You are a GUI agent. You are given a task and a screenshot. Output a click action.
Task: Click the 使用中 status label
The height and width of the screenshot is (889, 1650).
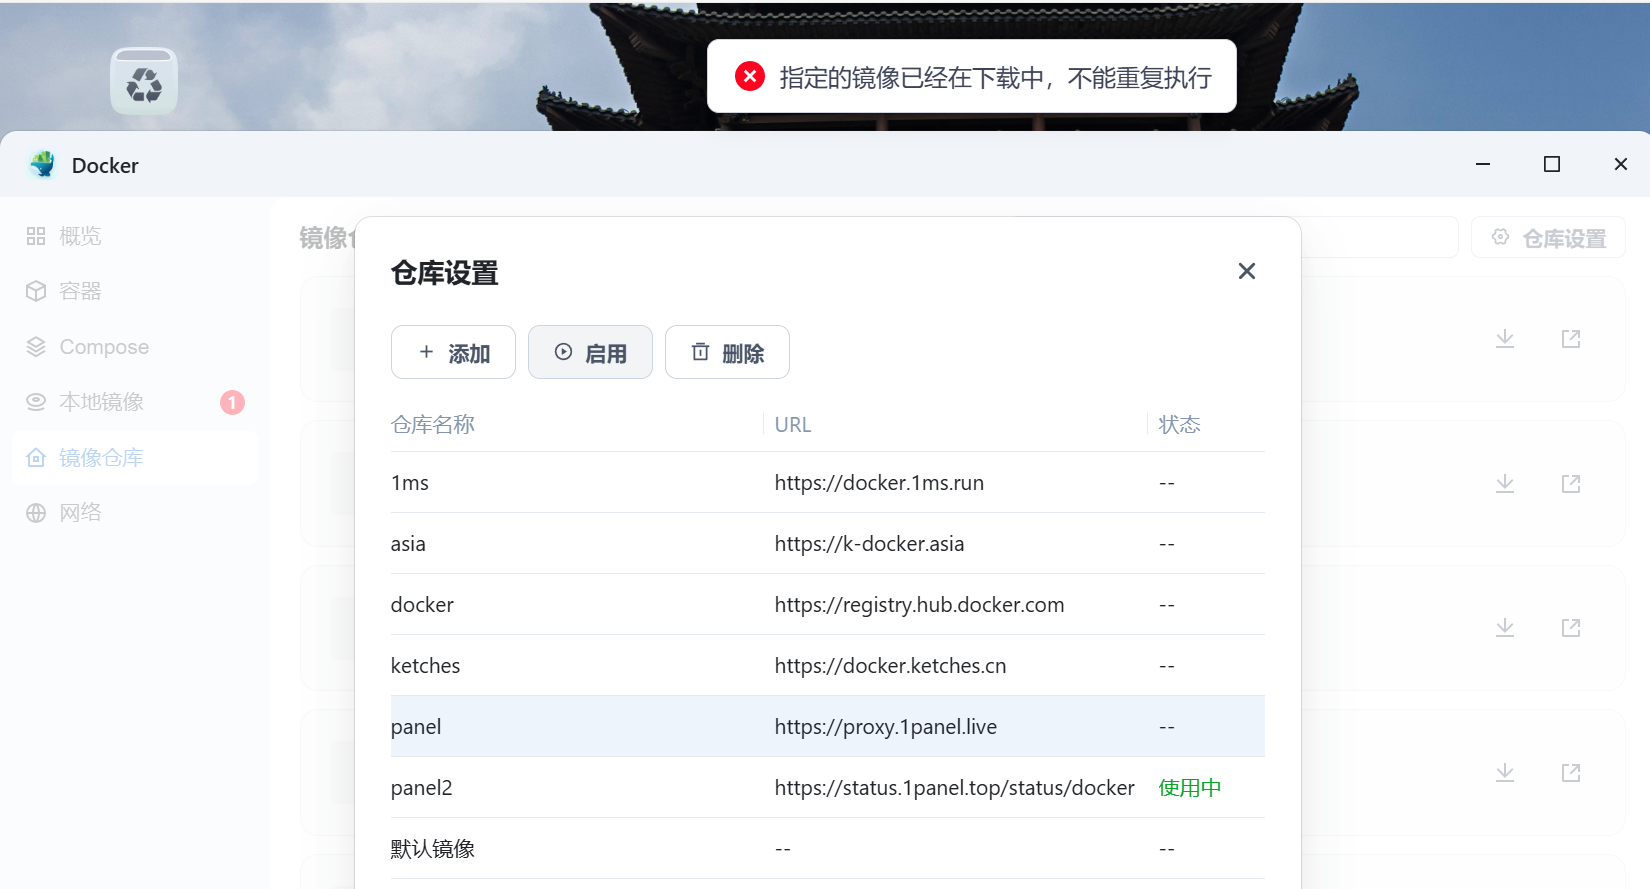pyautogui.click(x=1190, y=788)
